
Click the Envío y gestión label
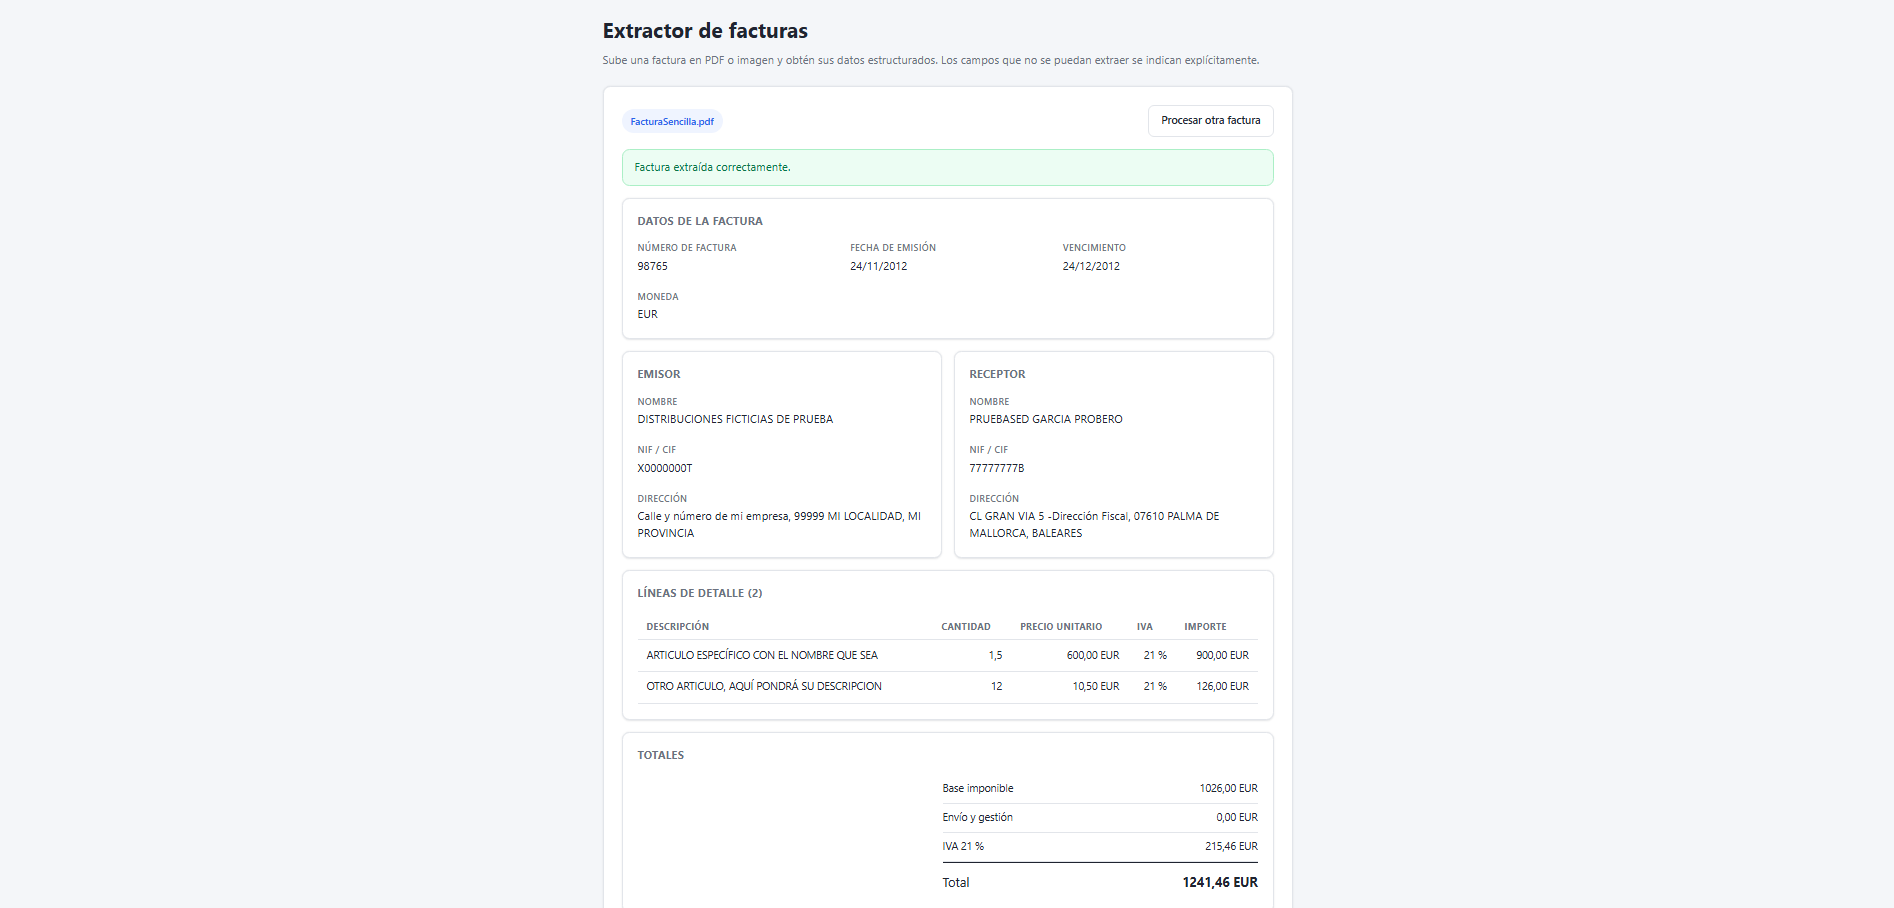(x=977, y=817)
